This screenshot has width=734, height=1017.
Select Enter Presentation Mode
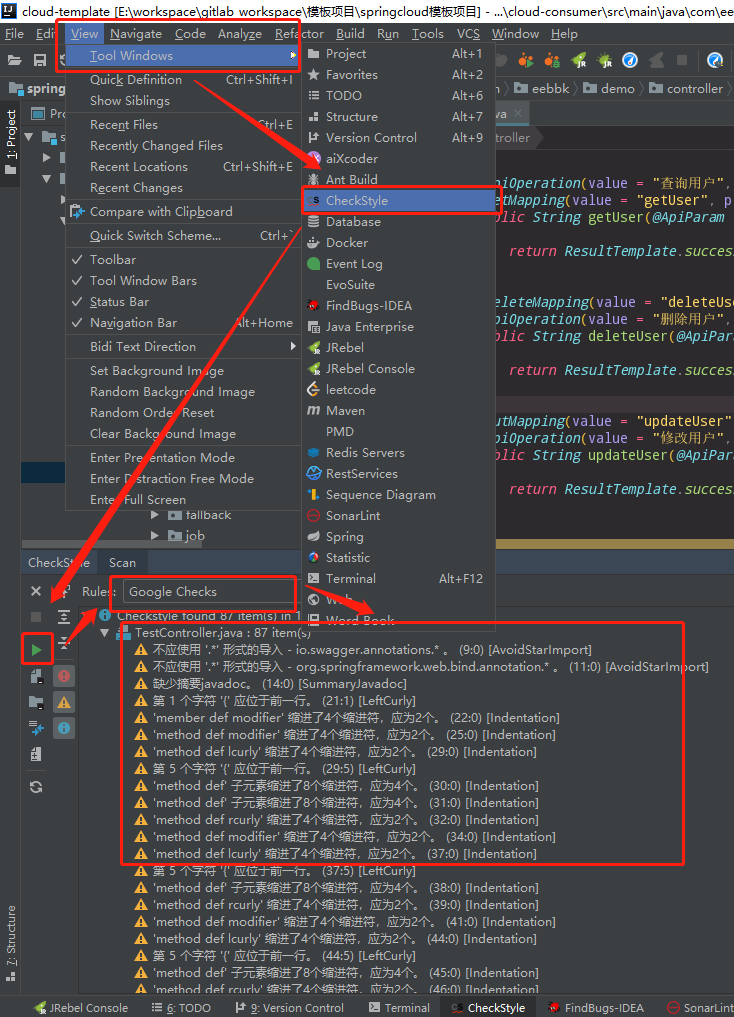pos(162,458)
